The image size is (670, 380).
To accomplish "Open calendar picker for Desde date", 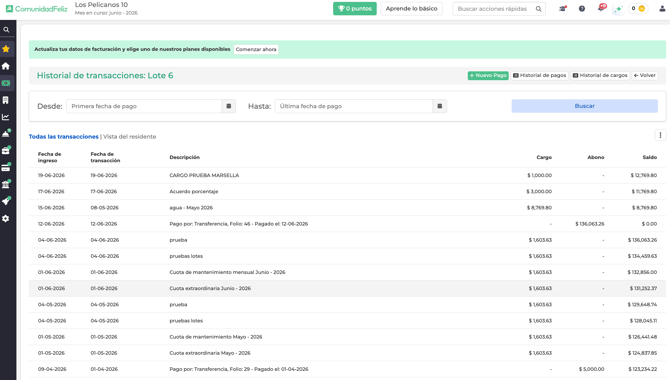I will point(229,106).
